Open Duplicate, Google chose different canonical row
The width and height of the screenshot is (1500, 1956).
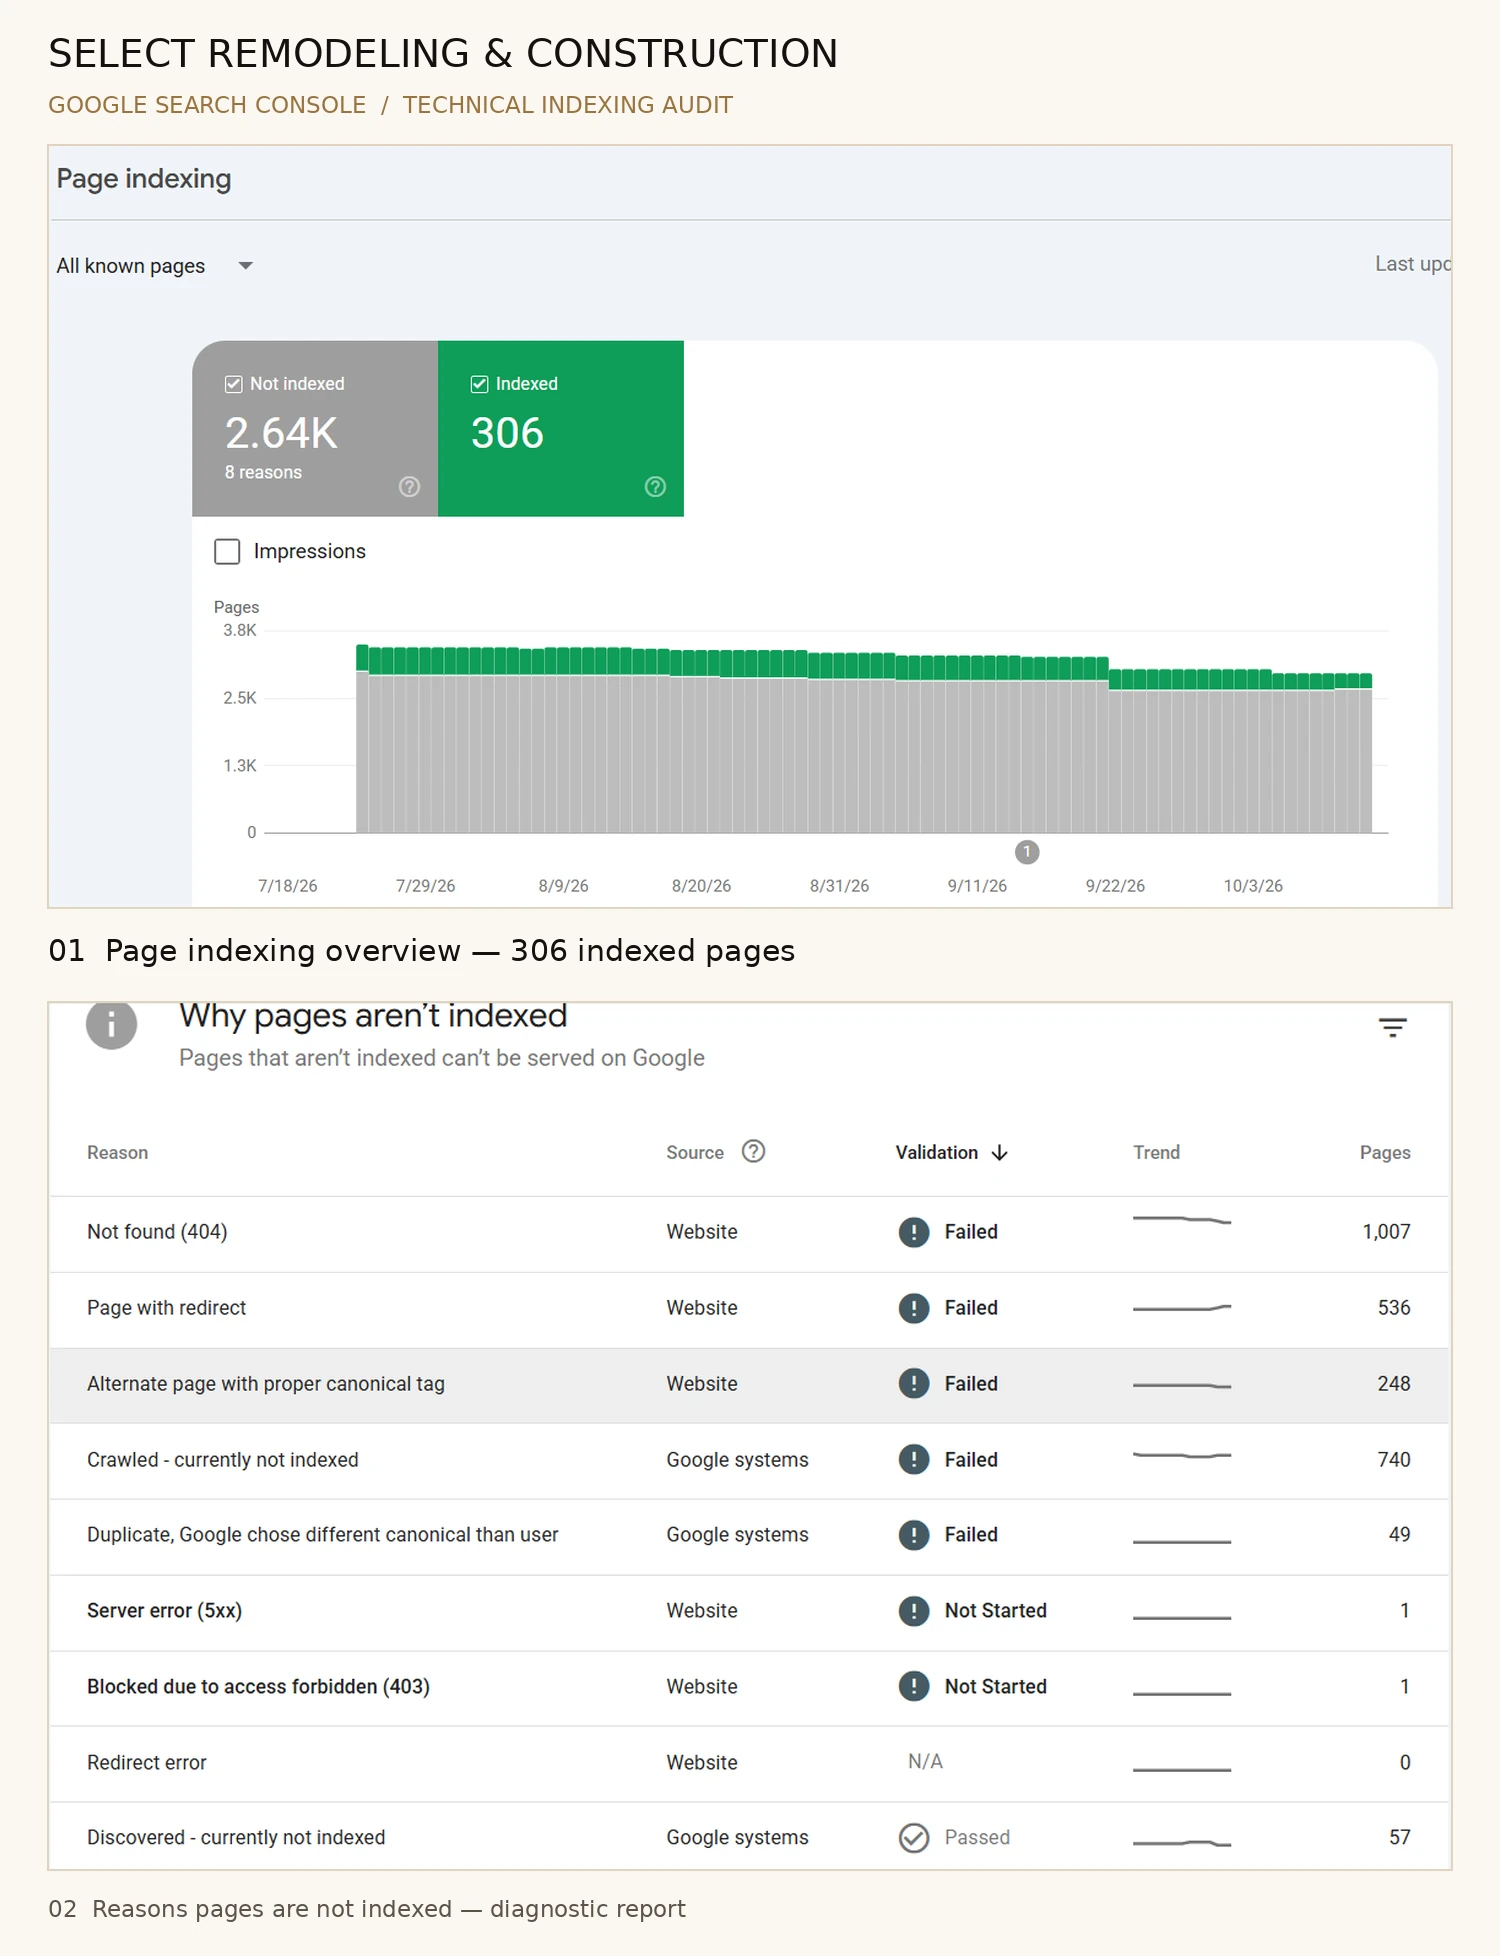coord(750,1537)
